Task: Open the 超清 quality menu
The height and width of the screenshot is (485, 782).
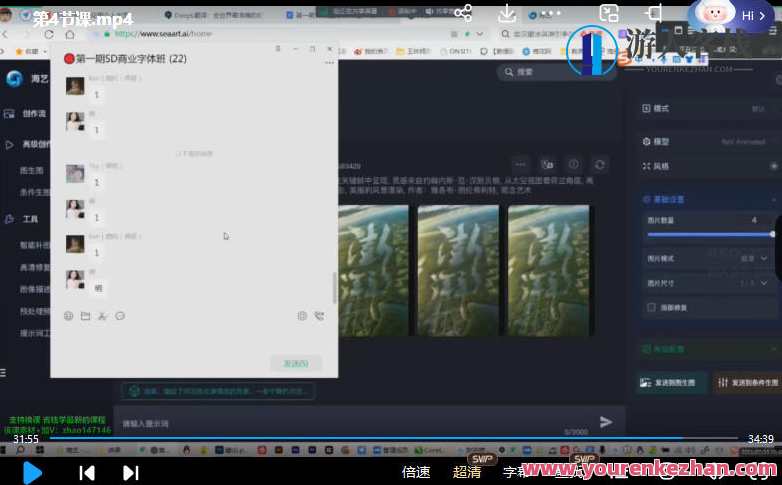Action: pyautogui.click(x=467, y=472)
